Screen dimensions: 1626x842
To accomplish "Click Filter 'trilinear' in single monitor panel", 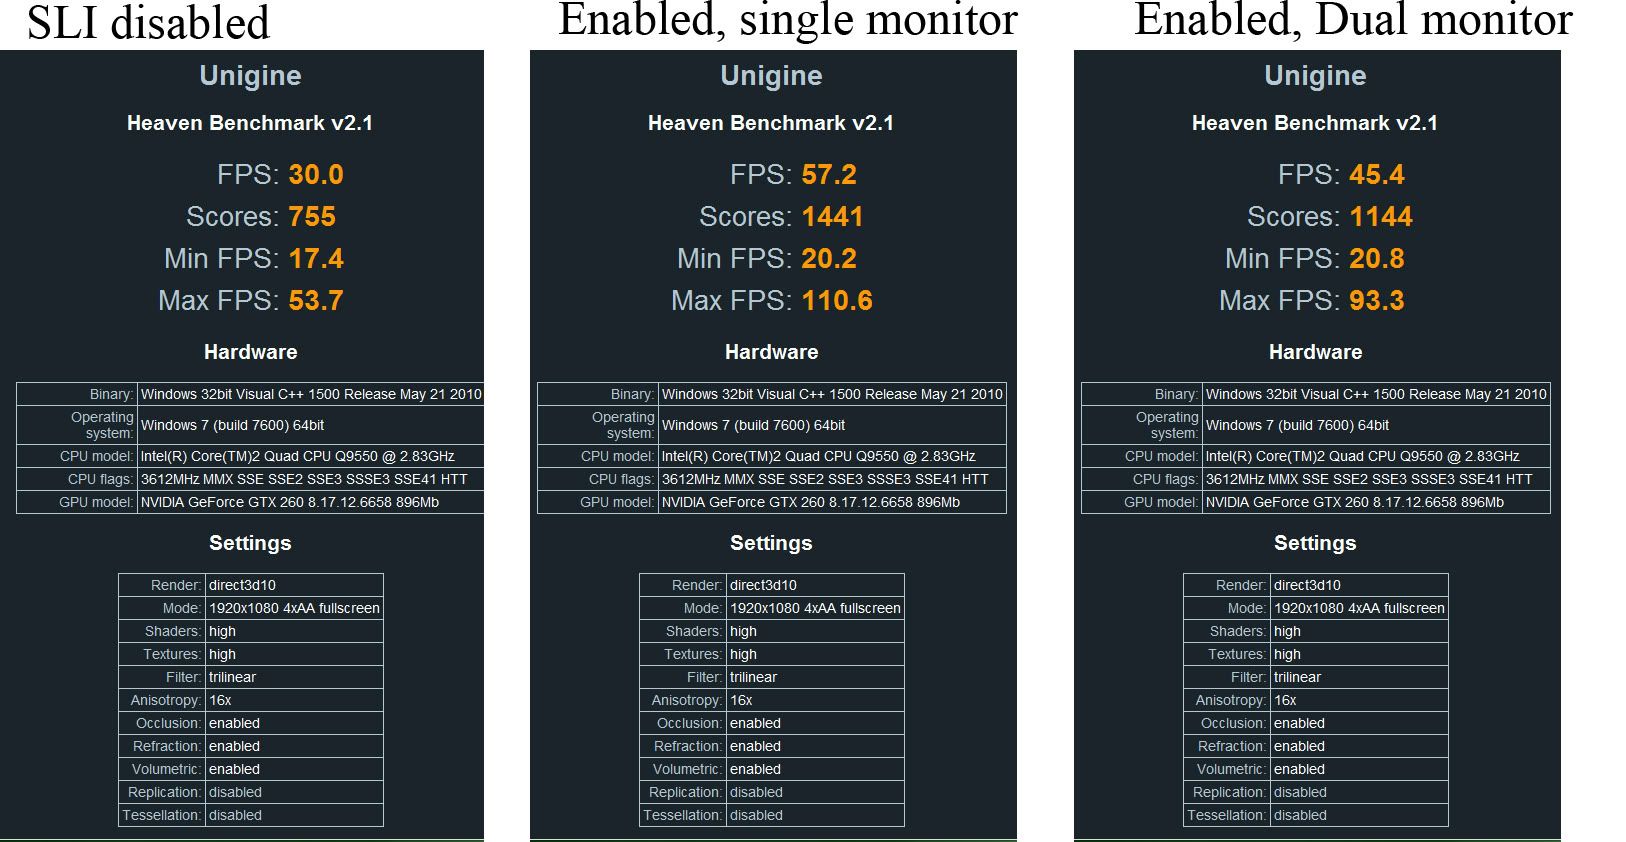I will coord(753,677).
